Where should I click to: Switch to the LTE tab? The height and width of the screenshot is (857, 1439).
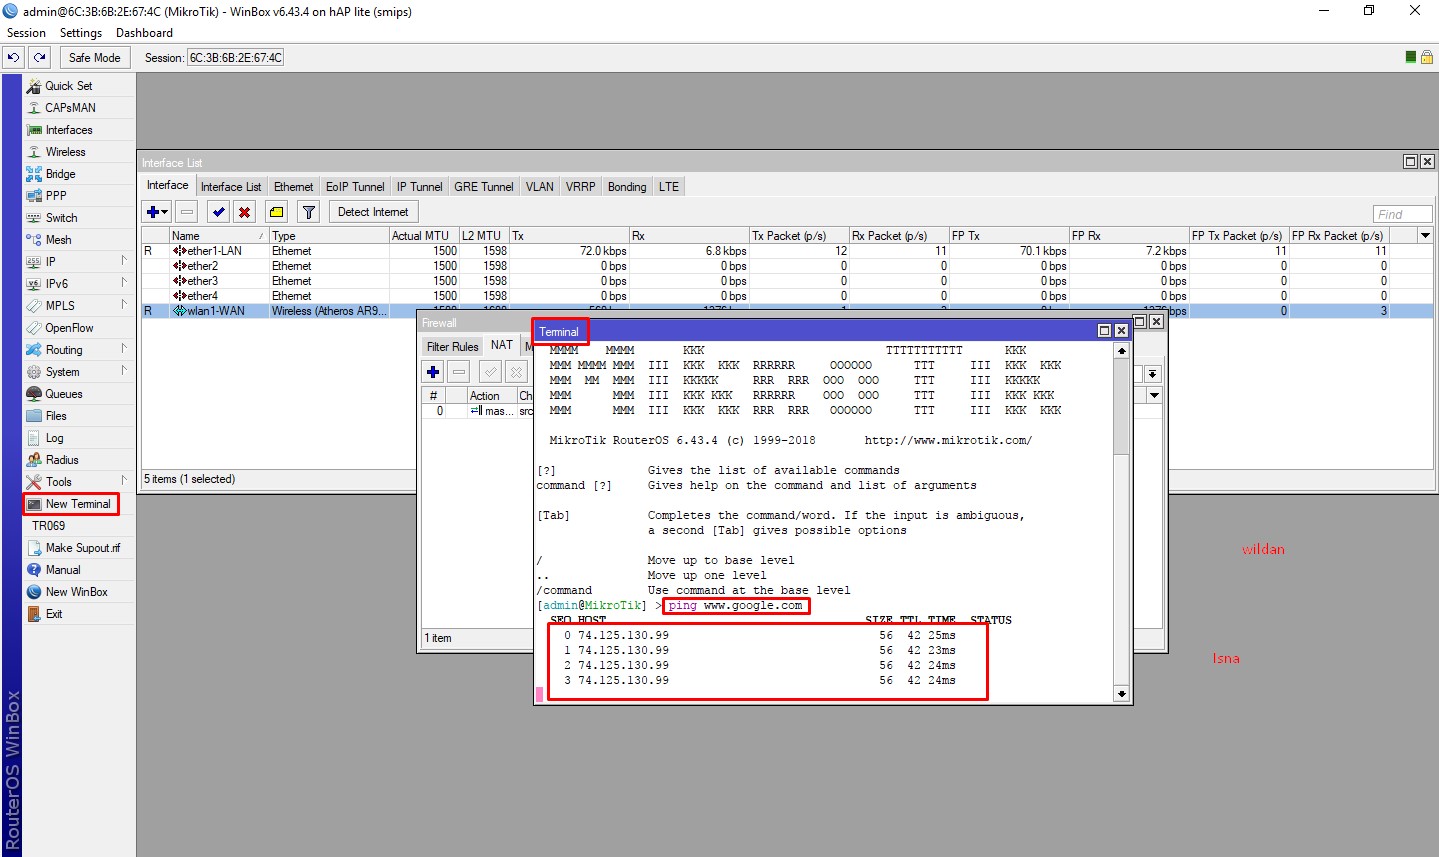click(x=669, y=187)
